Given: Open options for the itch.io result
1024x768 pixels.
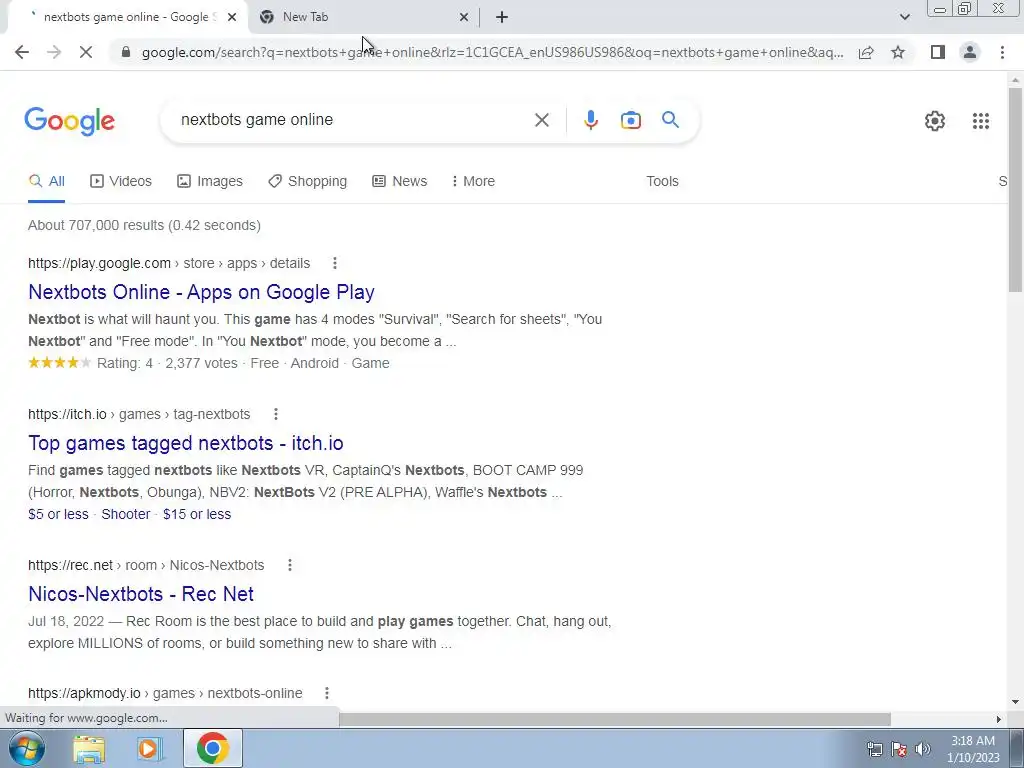Looking at the screenshot, I should pos(276,414).
